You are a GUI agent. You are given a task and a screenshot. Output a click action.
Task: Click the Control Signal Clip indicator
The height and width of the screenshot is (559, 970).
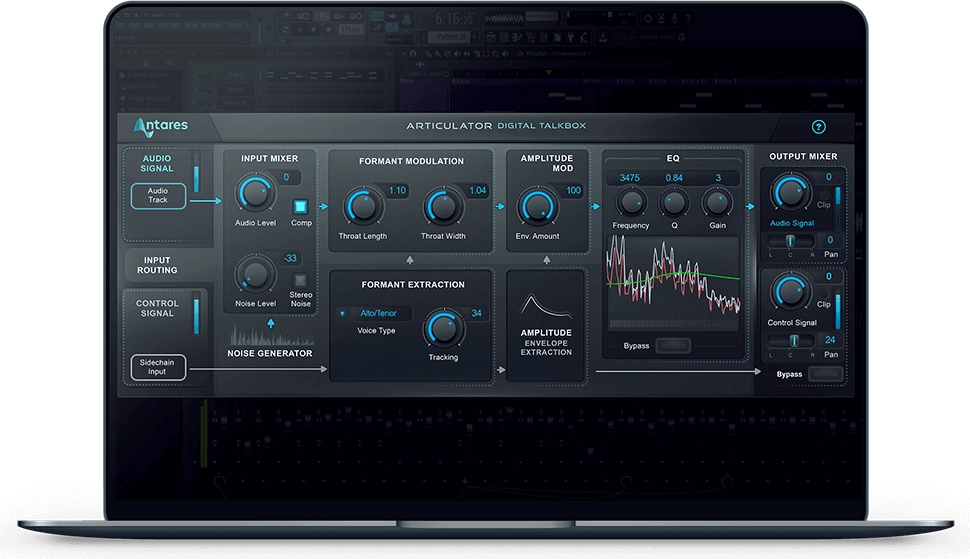click(x=823, y=294)
